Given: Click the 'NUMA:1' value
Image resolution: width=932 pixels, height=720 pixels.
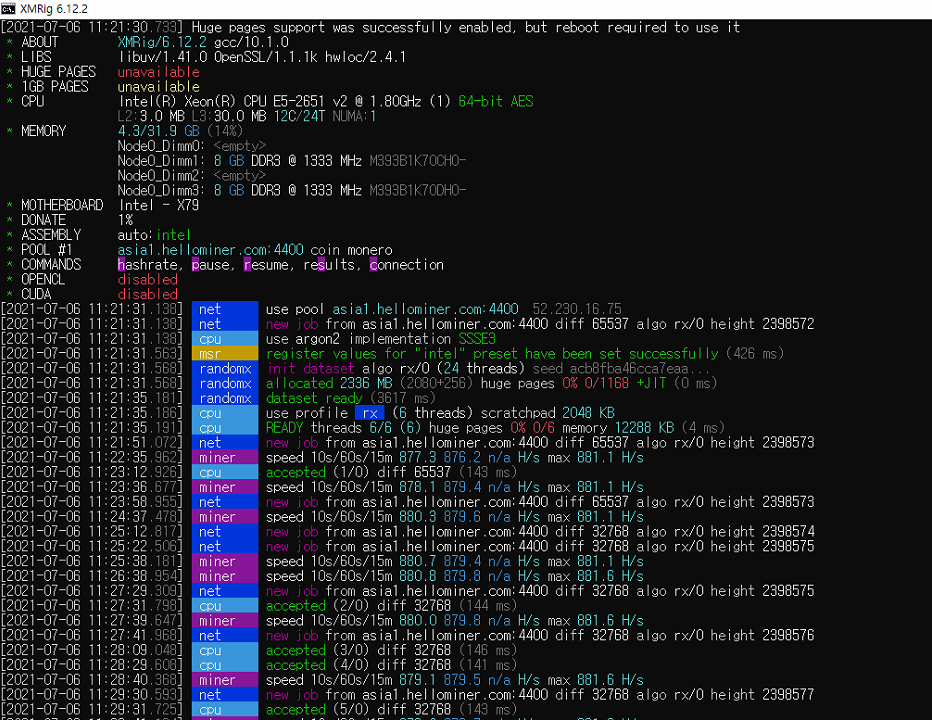Looking at the screenshot, I should pos(354,117).
